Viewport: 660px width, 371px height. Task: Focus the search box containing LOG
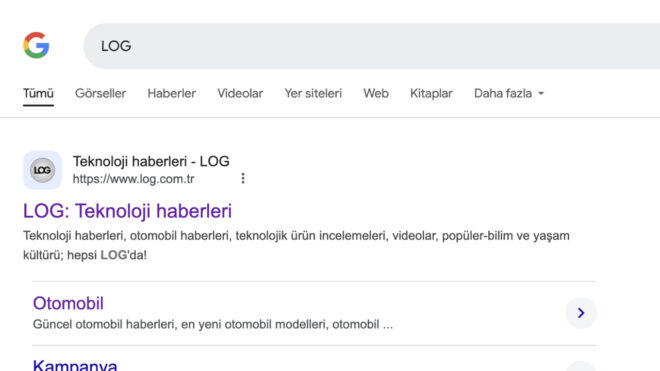click(372, 46)
